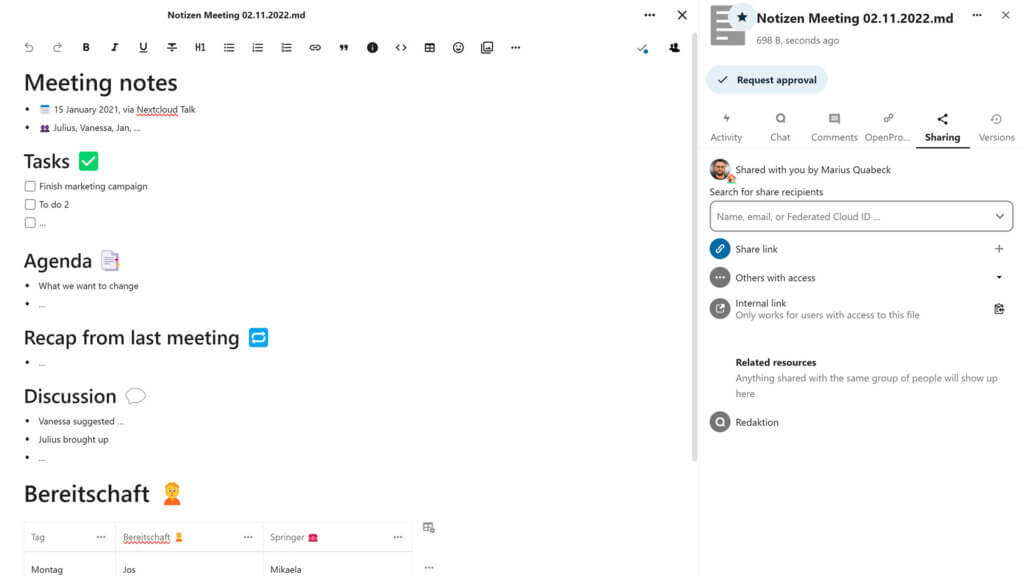Open the H1 heading menu
This screenshot has width=1024, height=576.
tap(200, 48)
